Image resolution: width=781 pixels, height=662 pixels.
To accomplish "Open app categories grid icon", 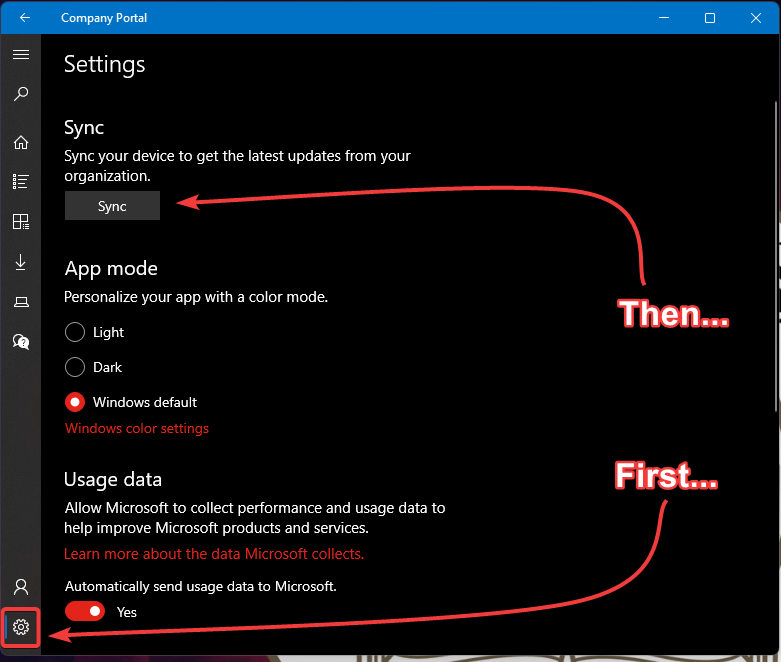I will pos(21,222).
